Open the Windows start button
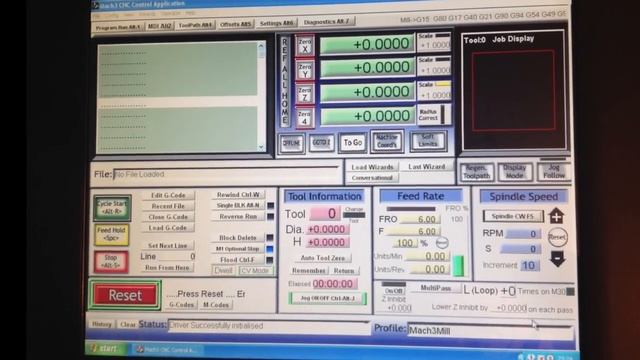The height and width of the screenshot is (360, 640). (x=107, y=349)
